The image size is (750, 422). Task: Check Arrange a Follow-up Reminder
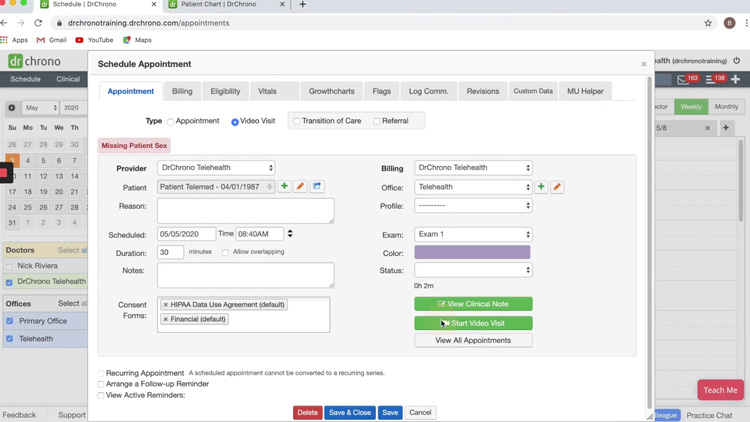(x=100, y=384)
